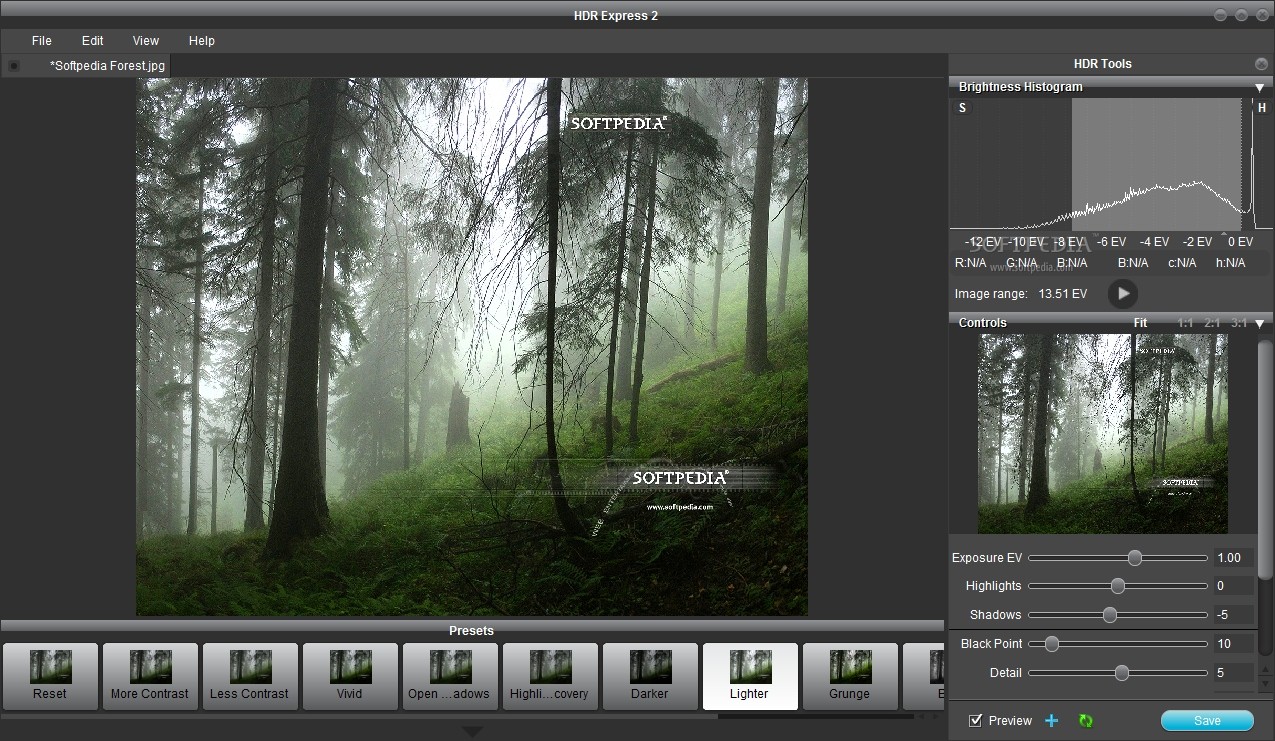Click the Shadows slider handle
The image size is (1275, 741).
pyautogui.click(x=1110, y=615)
